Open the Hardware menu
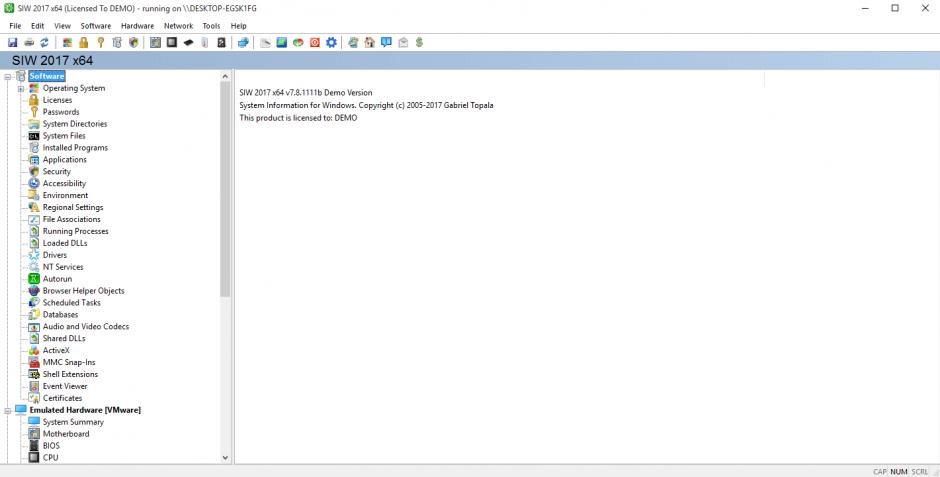 (137, 26)
